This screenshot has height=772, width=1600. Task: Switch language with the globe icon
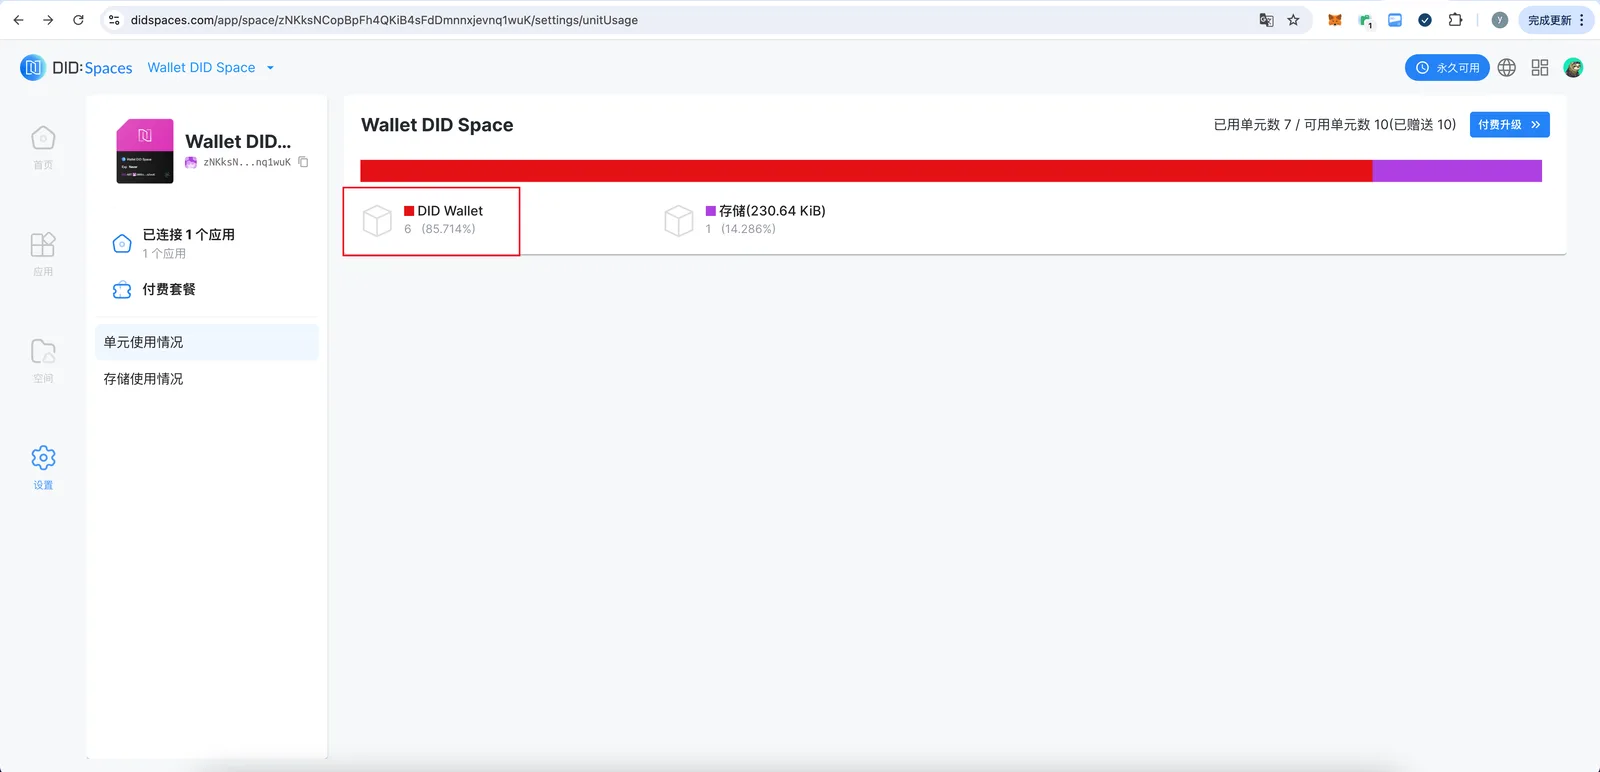(x=1507, y=68)
